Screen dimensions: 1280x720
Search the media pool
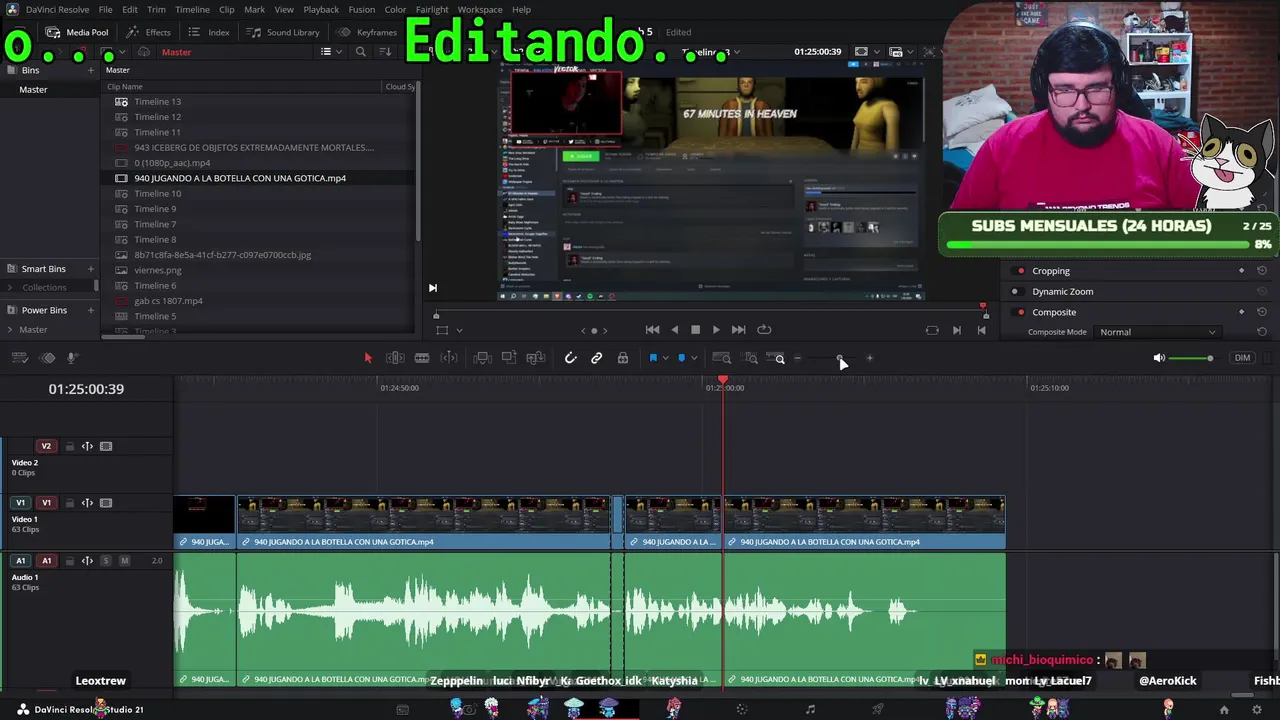(x=361, y=52)
